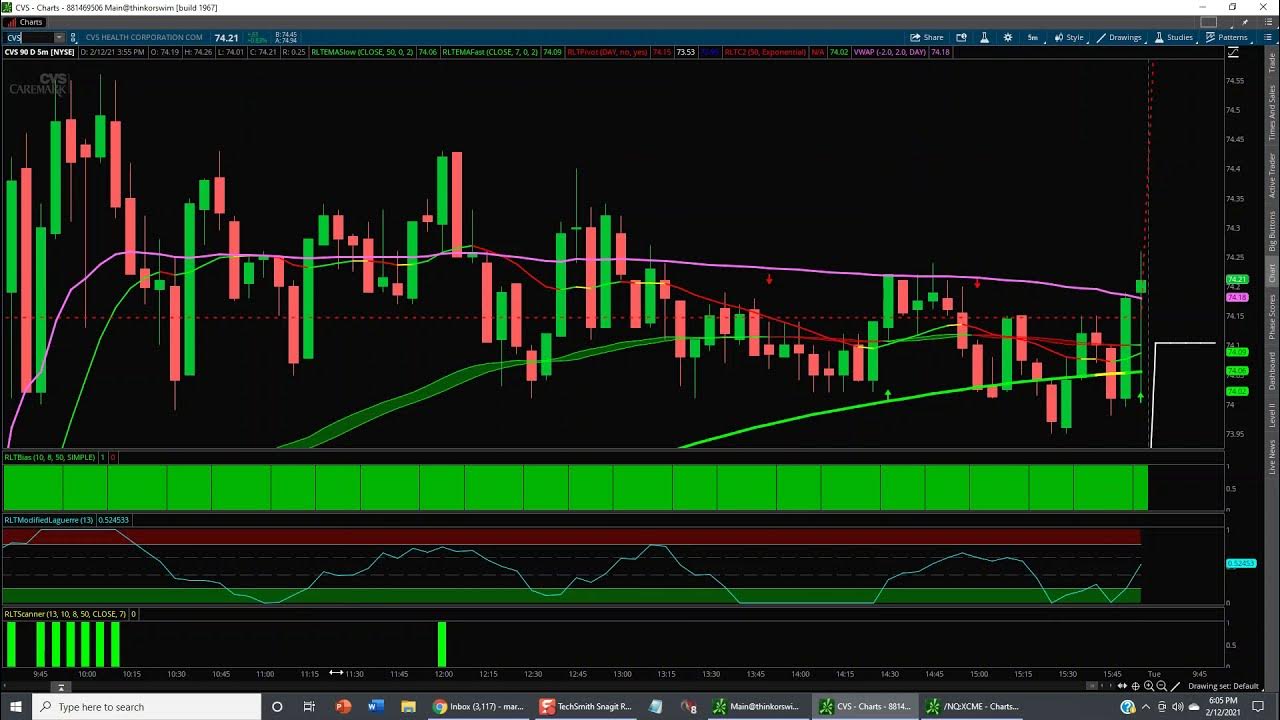The image size is (1280, 720).
Task: Select the line drawing tool icon
Action: tap(1175, 686)
